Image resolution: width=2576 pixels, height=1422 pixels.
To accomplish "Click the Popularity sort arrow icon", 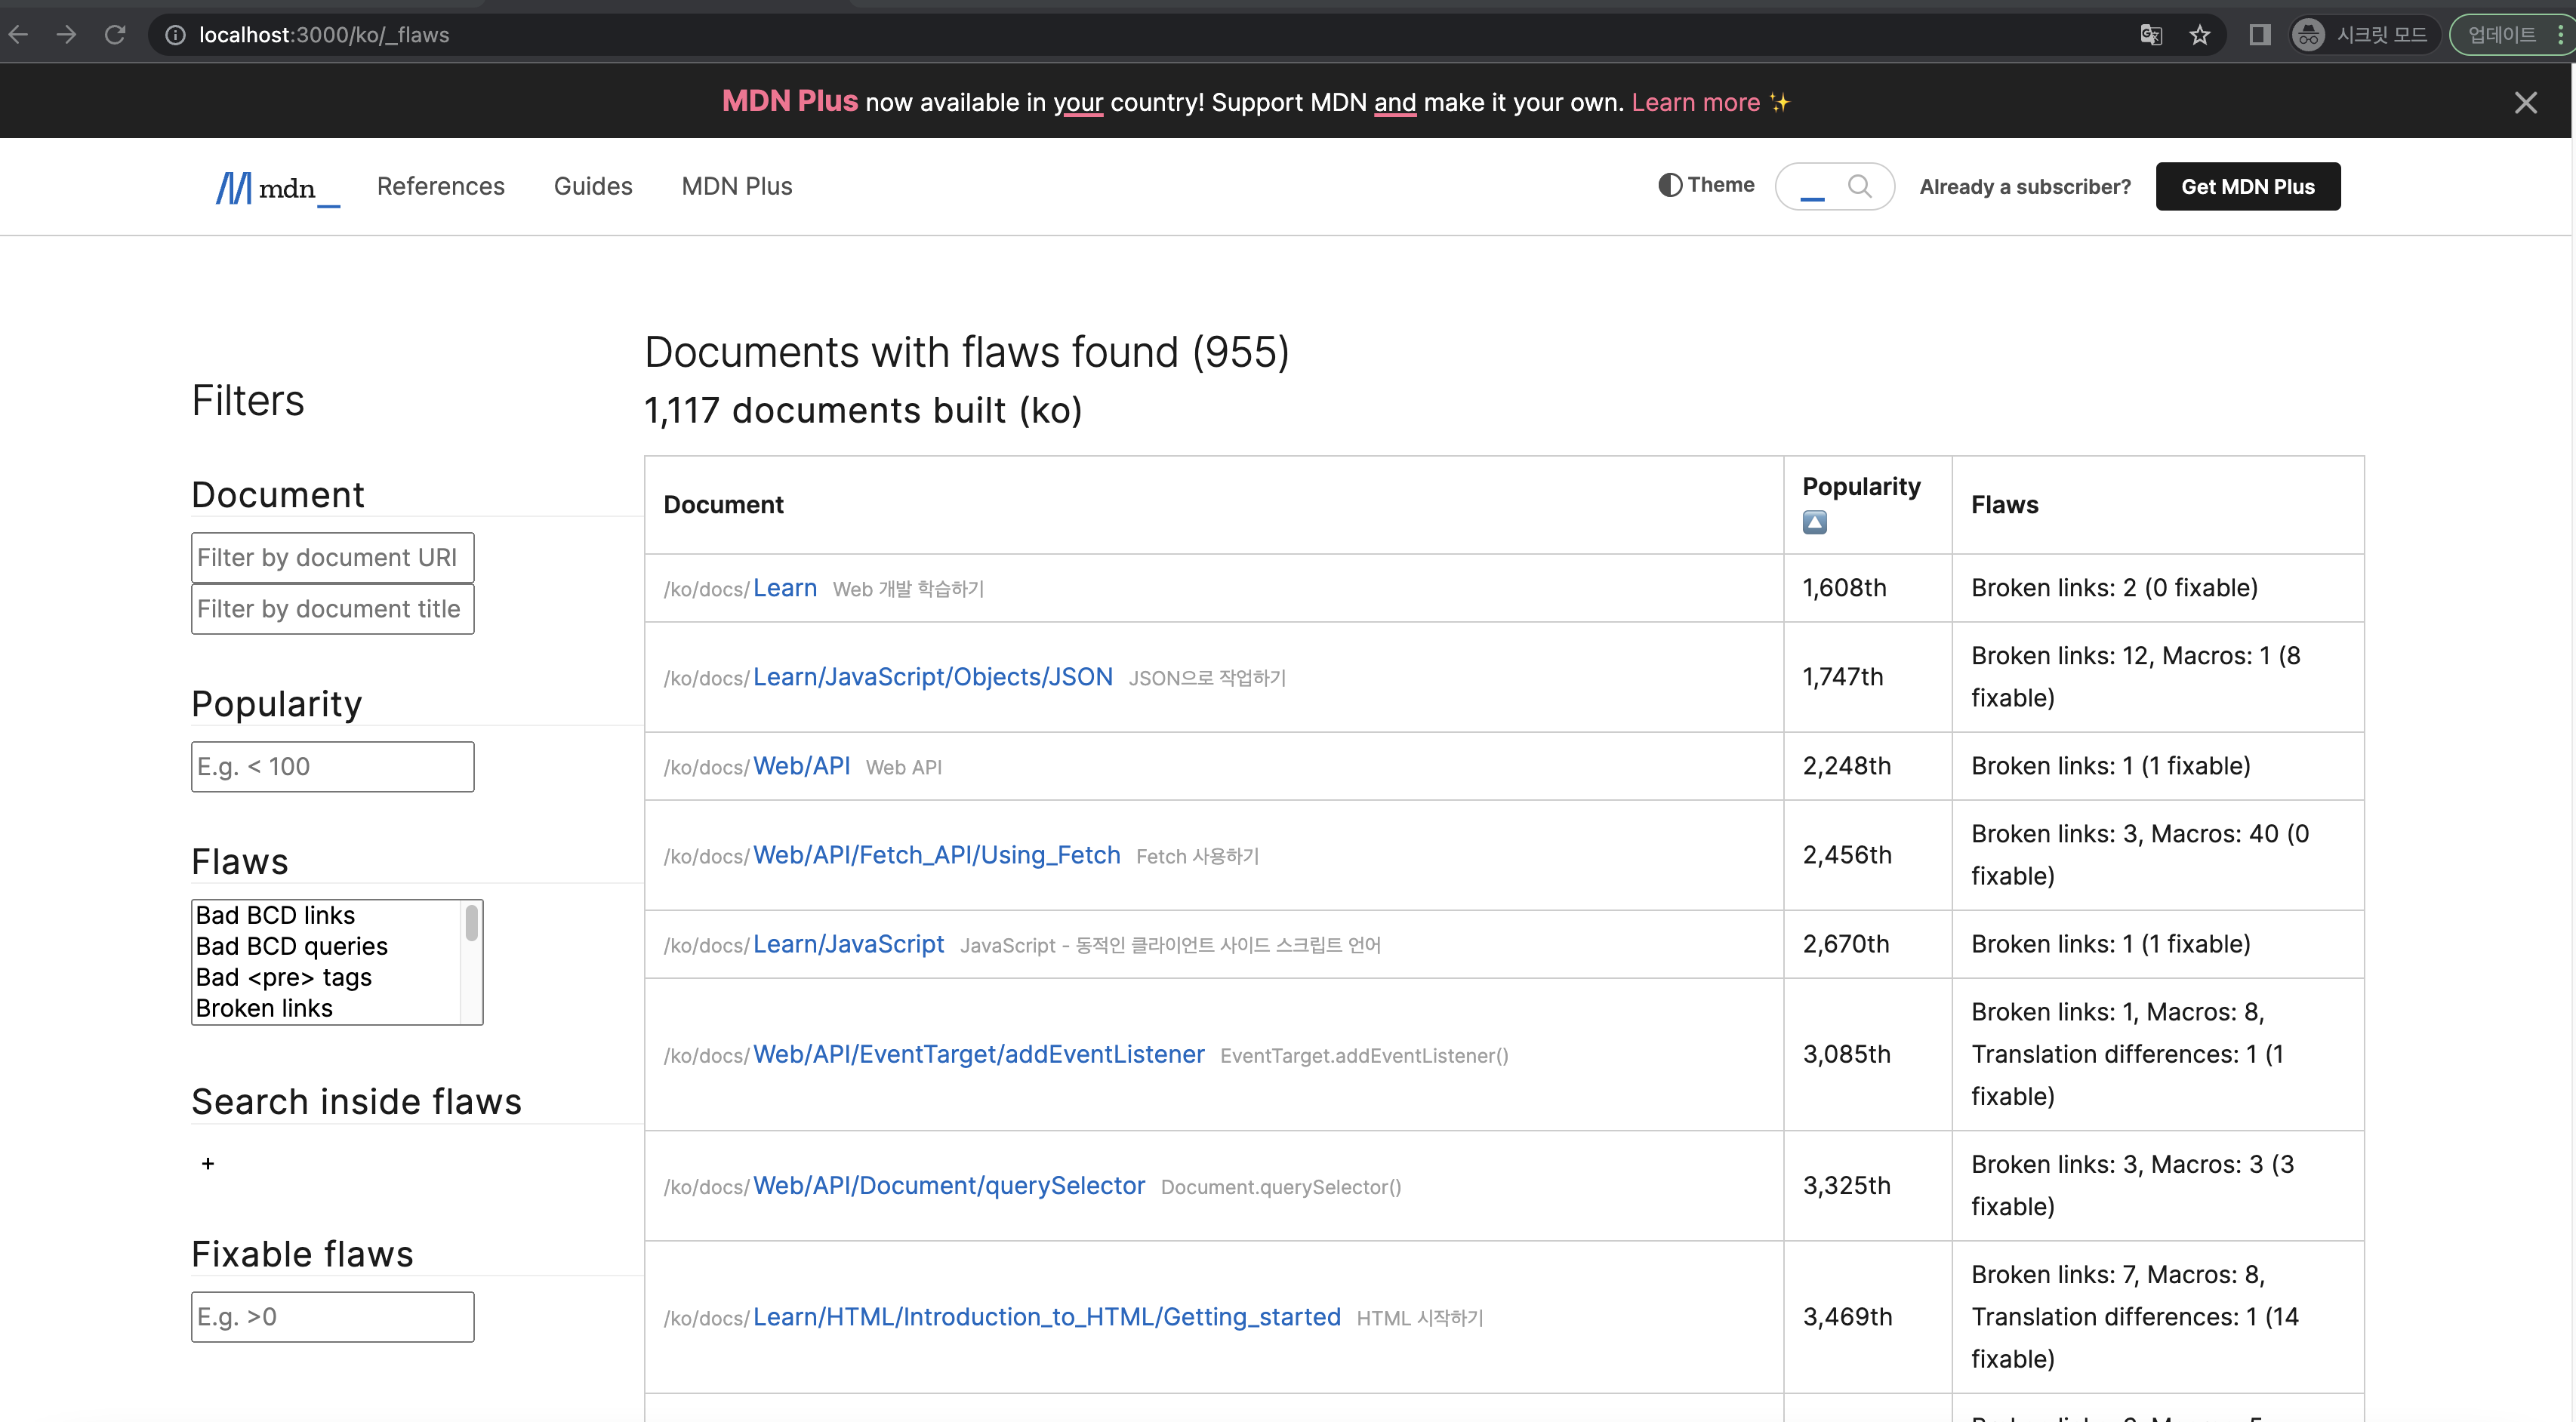I will point(1814,522).
